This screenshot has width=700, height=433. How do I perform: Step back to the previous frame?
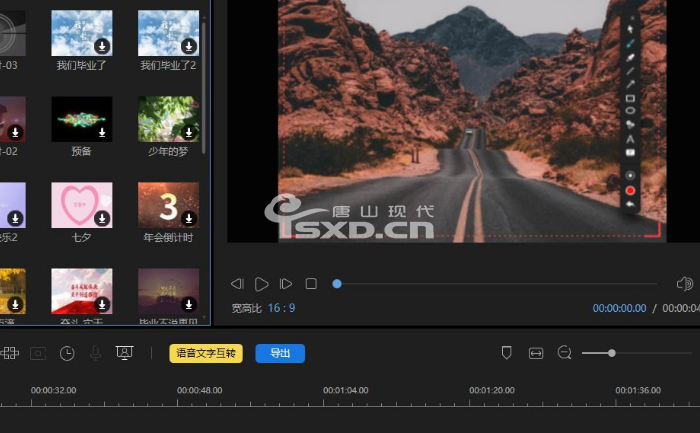[237, 283]
